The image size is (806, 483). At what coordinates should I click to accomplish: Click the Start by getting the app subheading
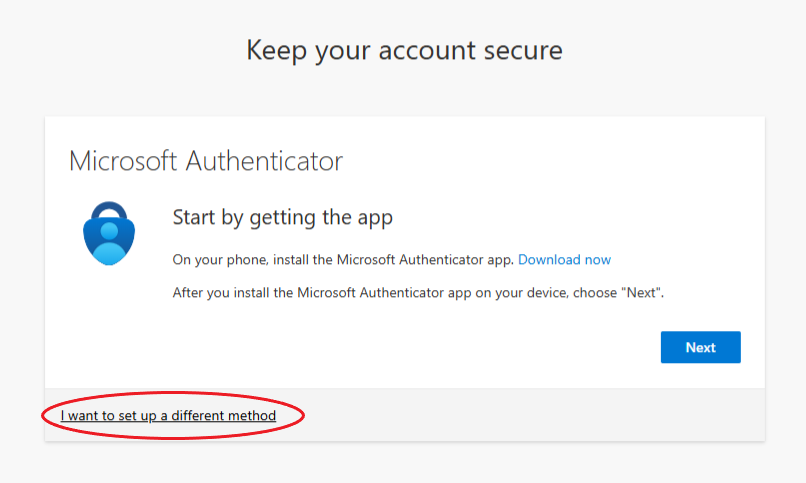pyautogui.click(x=283, y=218)
